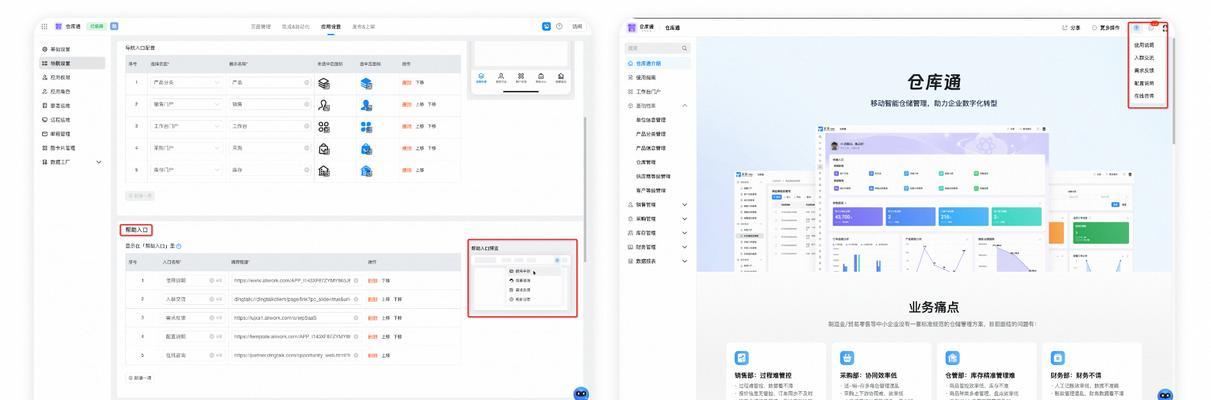1211x400 pixels.
Task: Select 应用设置 tab
Action: (x=331, y=26)
